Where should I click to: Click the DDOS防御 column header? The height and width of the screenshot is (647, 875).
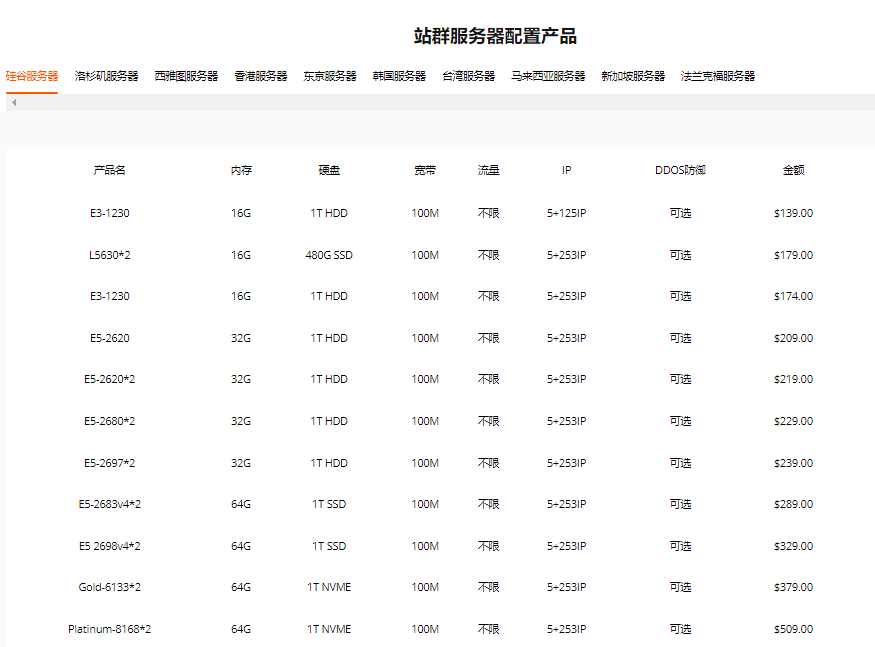pos(680,171)
